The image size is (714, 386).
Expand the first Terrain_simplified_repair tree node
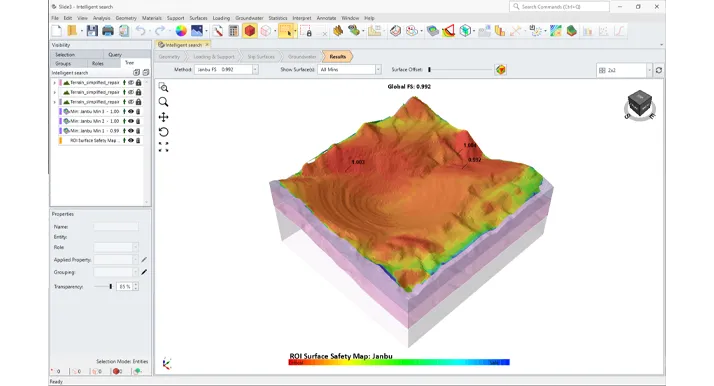coord(55,83)
